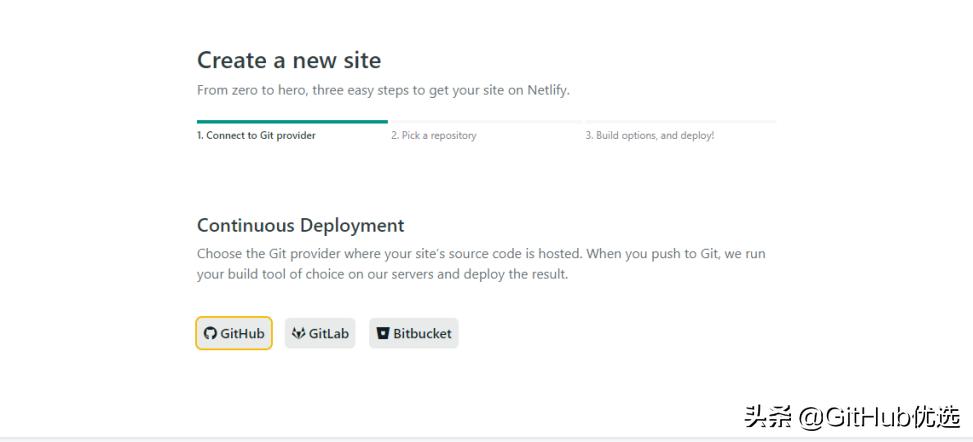
Task: Open step 1 Connect to Git provider
Action: [256, 135]
